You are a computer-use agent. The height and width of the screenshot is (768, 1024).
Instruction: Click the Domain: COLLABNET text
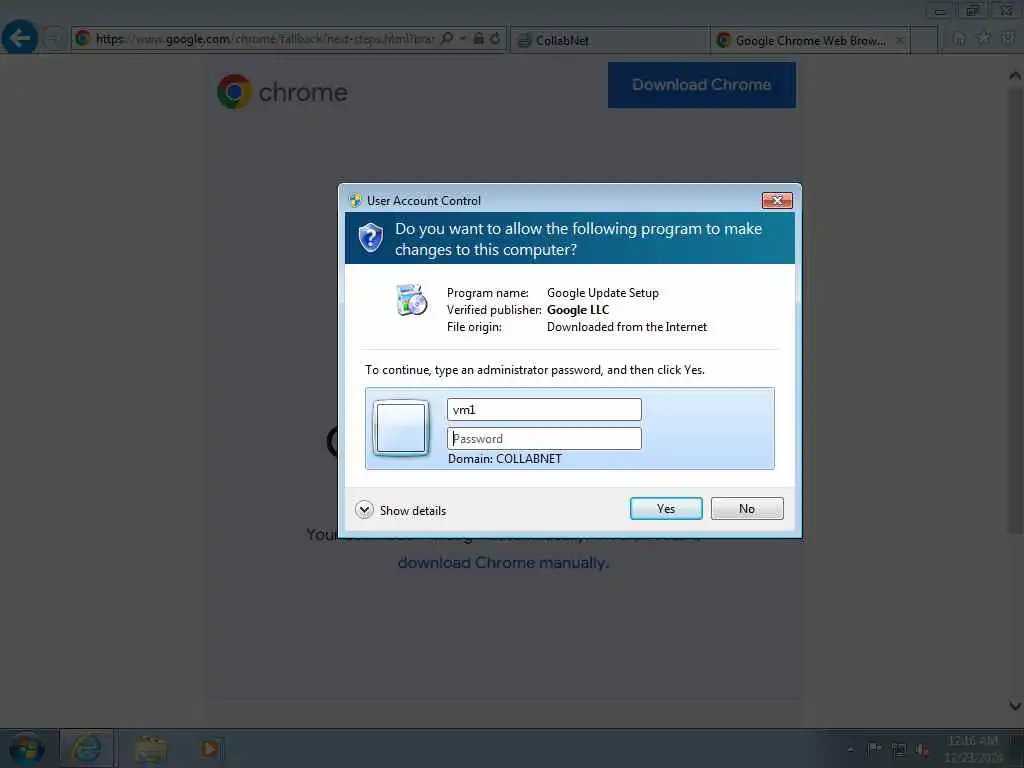(x=505, y=458)
